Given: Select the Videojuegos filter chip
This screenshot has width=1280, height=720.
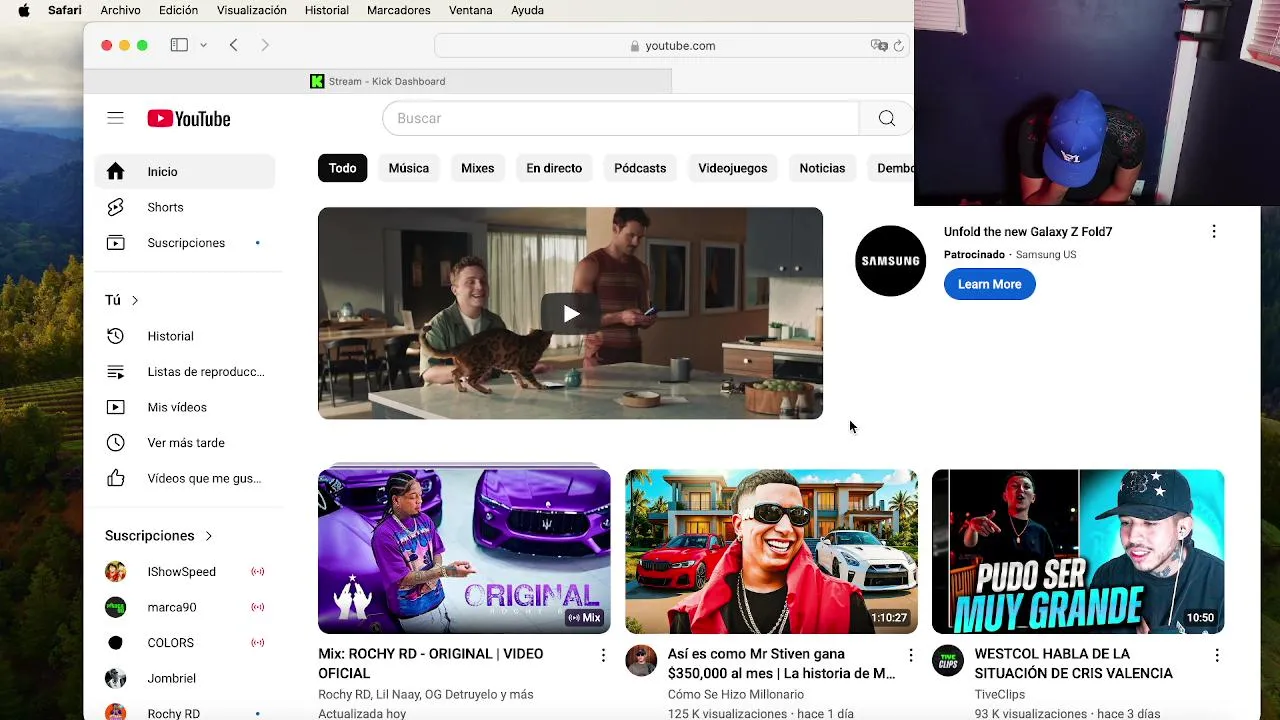Looking at the screenshot, I should pos(733,168).
